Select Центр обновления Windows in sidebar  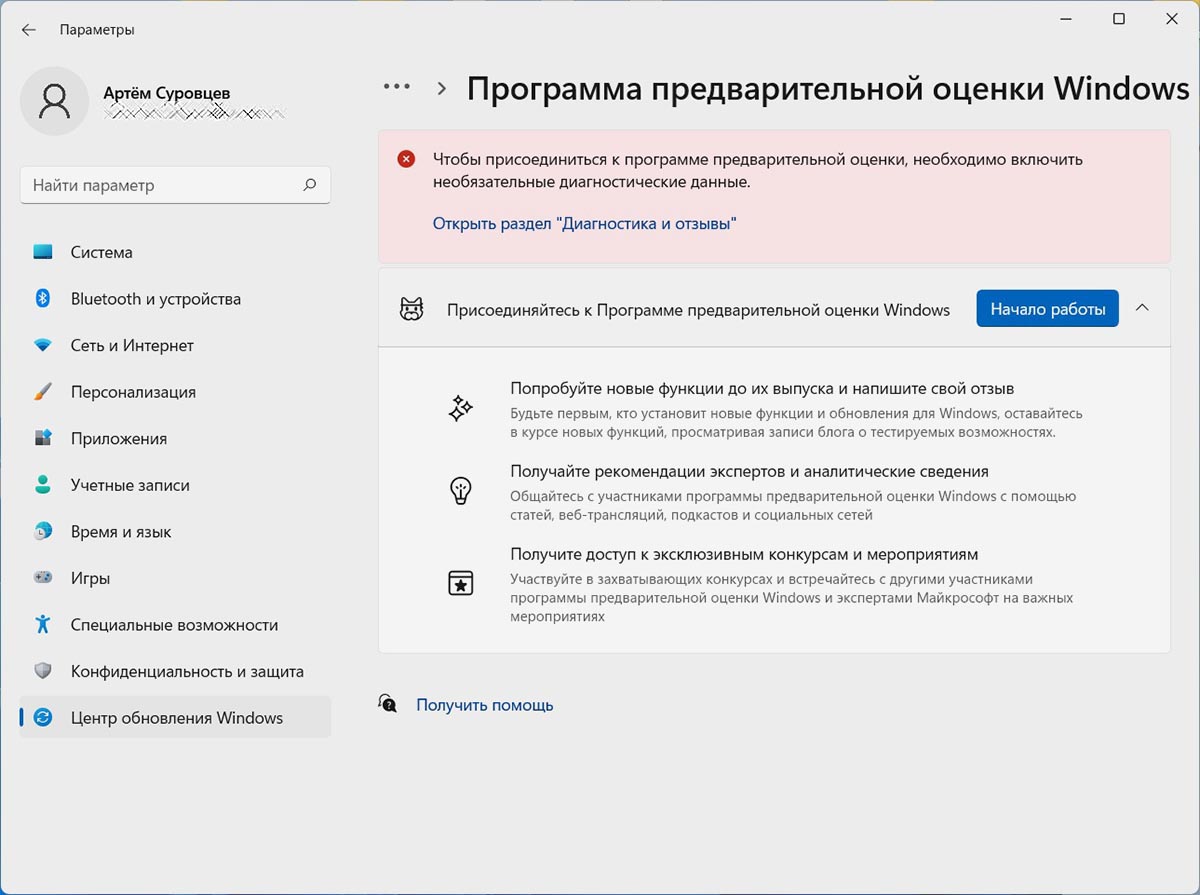176,718
